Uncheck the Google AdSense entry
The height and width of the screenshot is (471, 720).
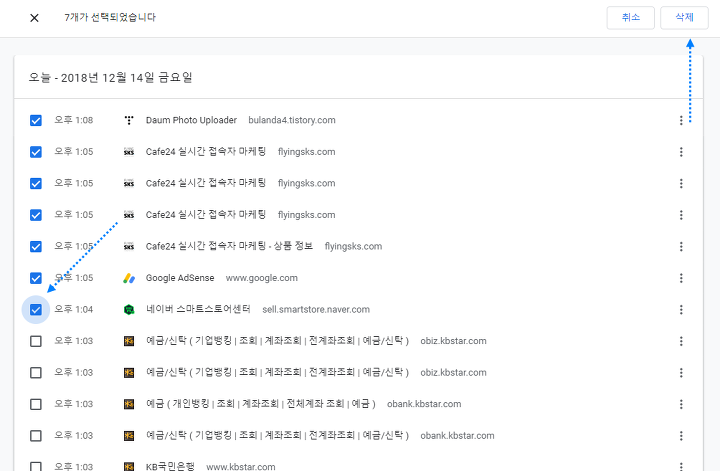pos(36,278)
